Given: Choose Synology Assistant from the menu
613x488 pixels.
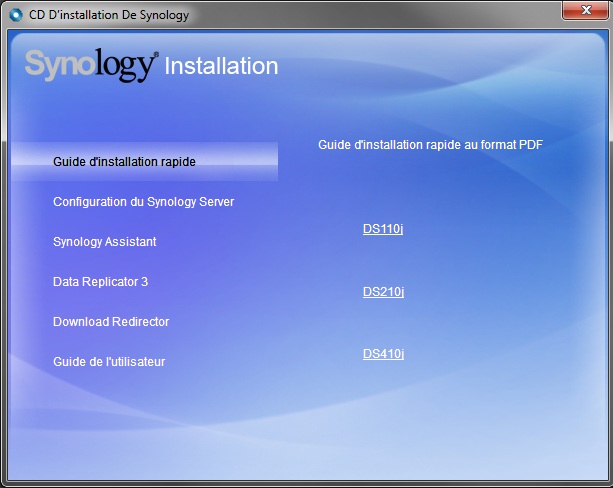Looking at the screenshot, I should (105, 242).
